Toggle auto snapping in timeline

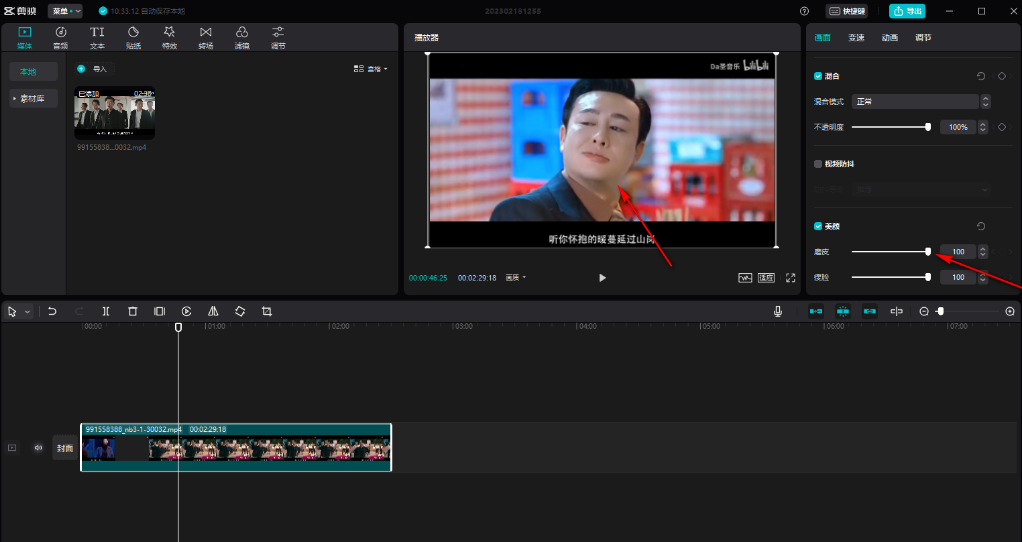pyautogui.click(x=843, y=311)
